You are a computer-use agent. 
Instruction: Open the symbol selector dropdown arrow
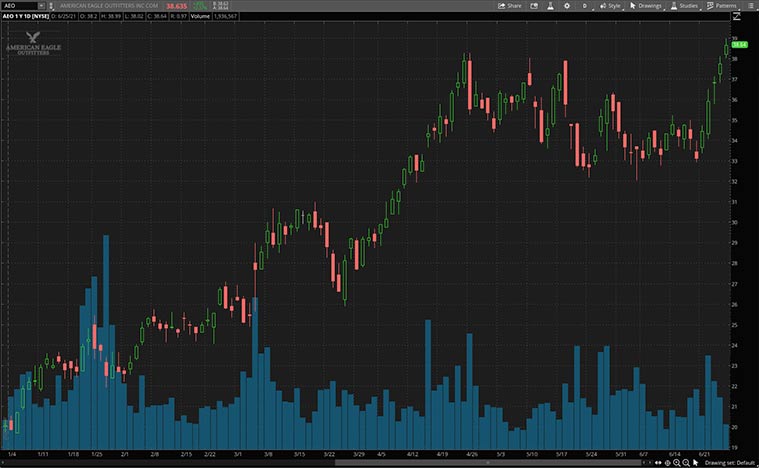[x=42, y=6]
